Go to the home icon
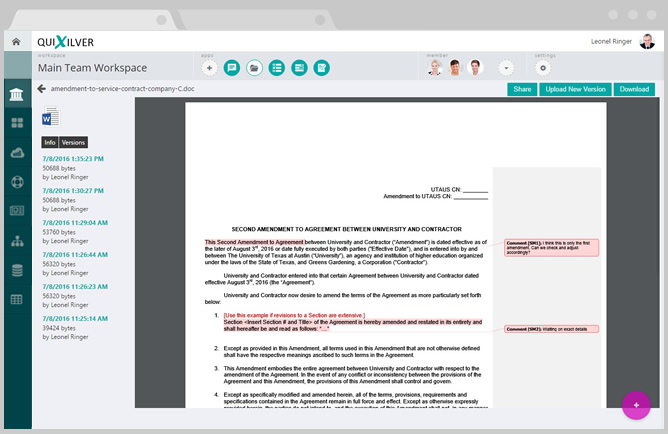 [16, 42]
